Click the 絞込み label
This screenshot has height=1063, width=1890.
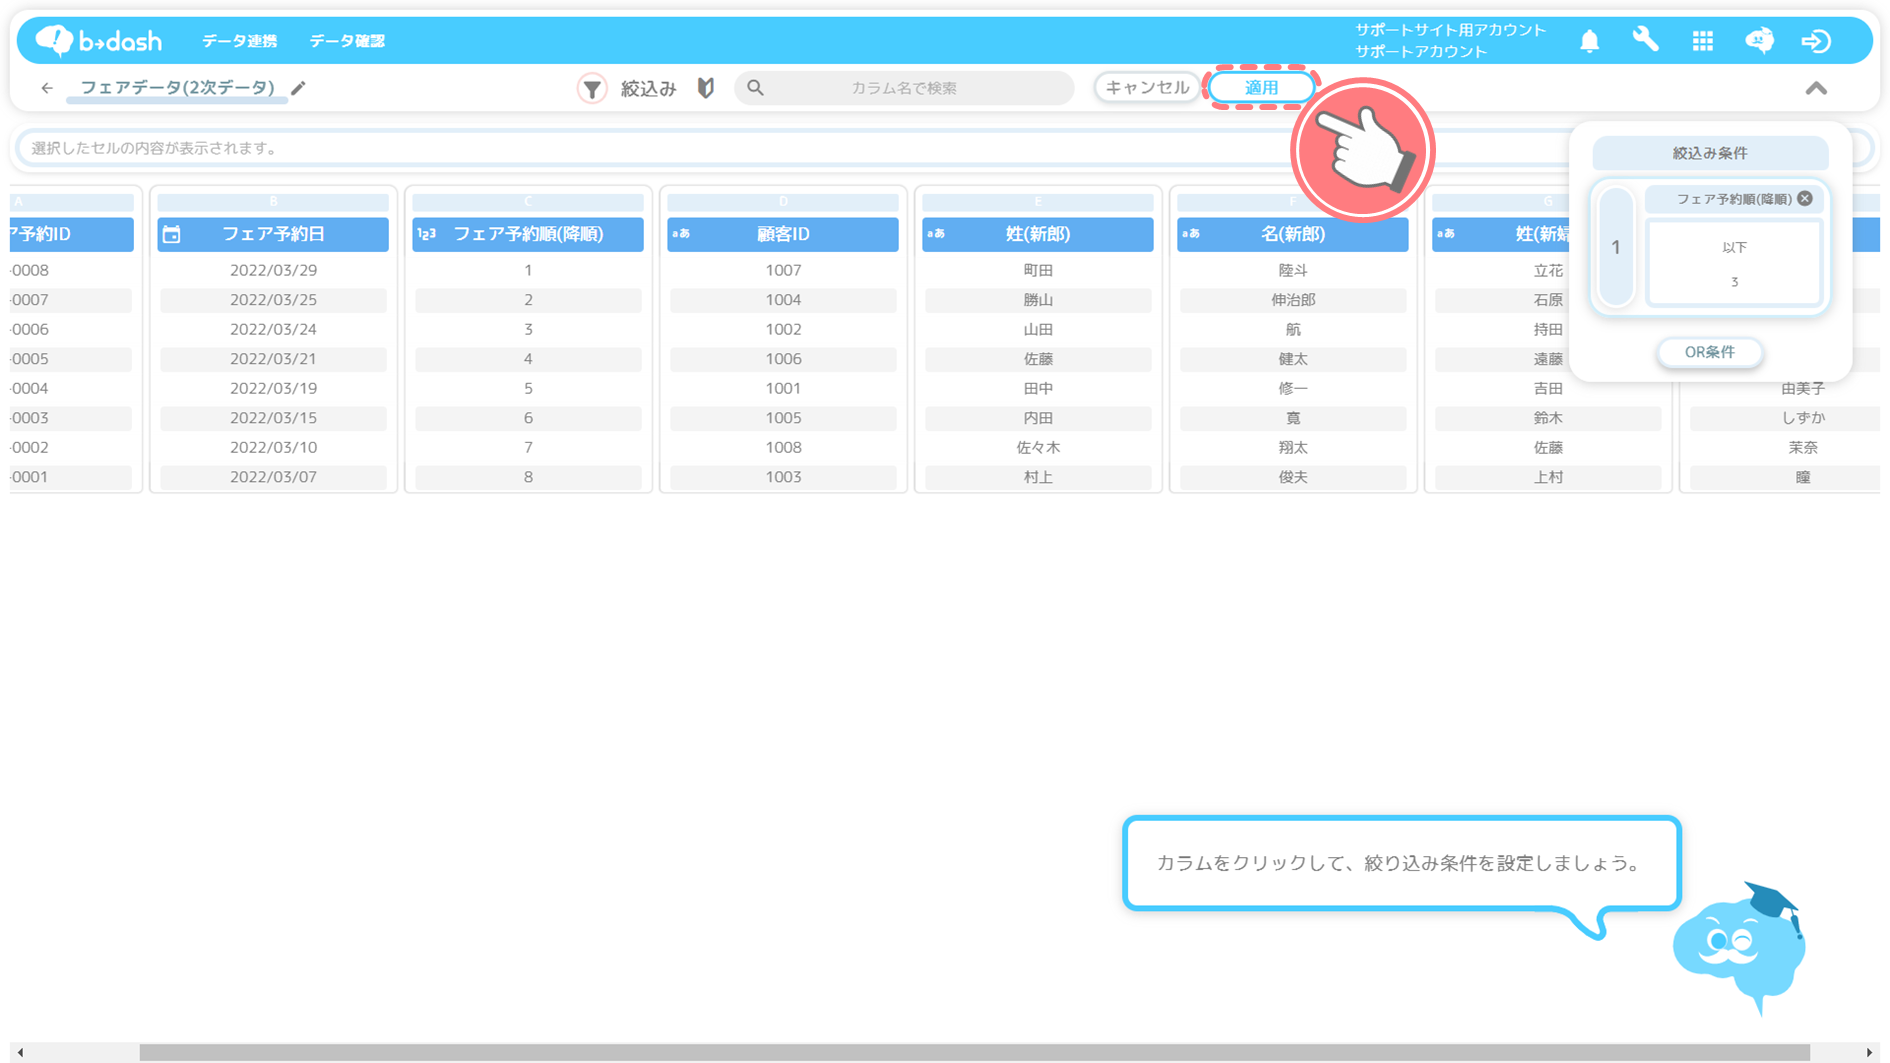(648, 88)
